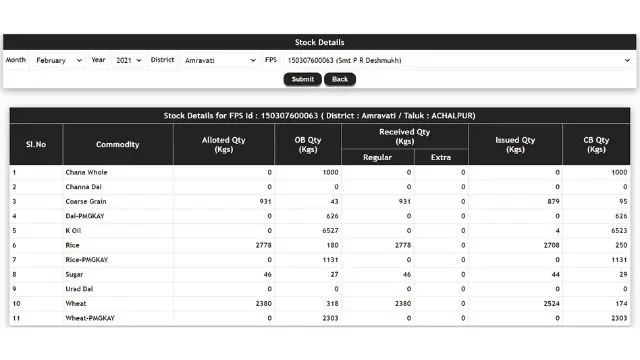Select the Rice commodity cell
Image resolution: width=640 pixels, height=360 pixels.
118,245
